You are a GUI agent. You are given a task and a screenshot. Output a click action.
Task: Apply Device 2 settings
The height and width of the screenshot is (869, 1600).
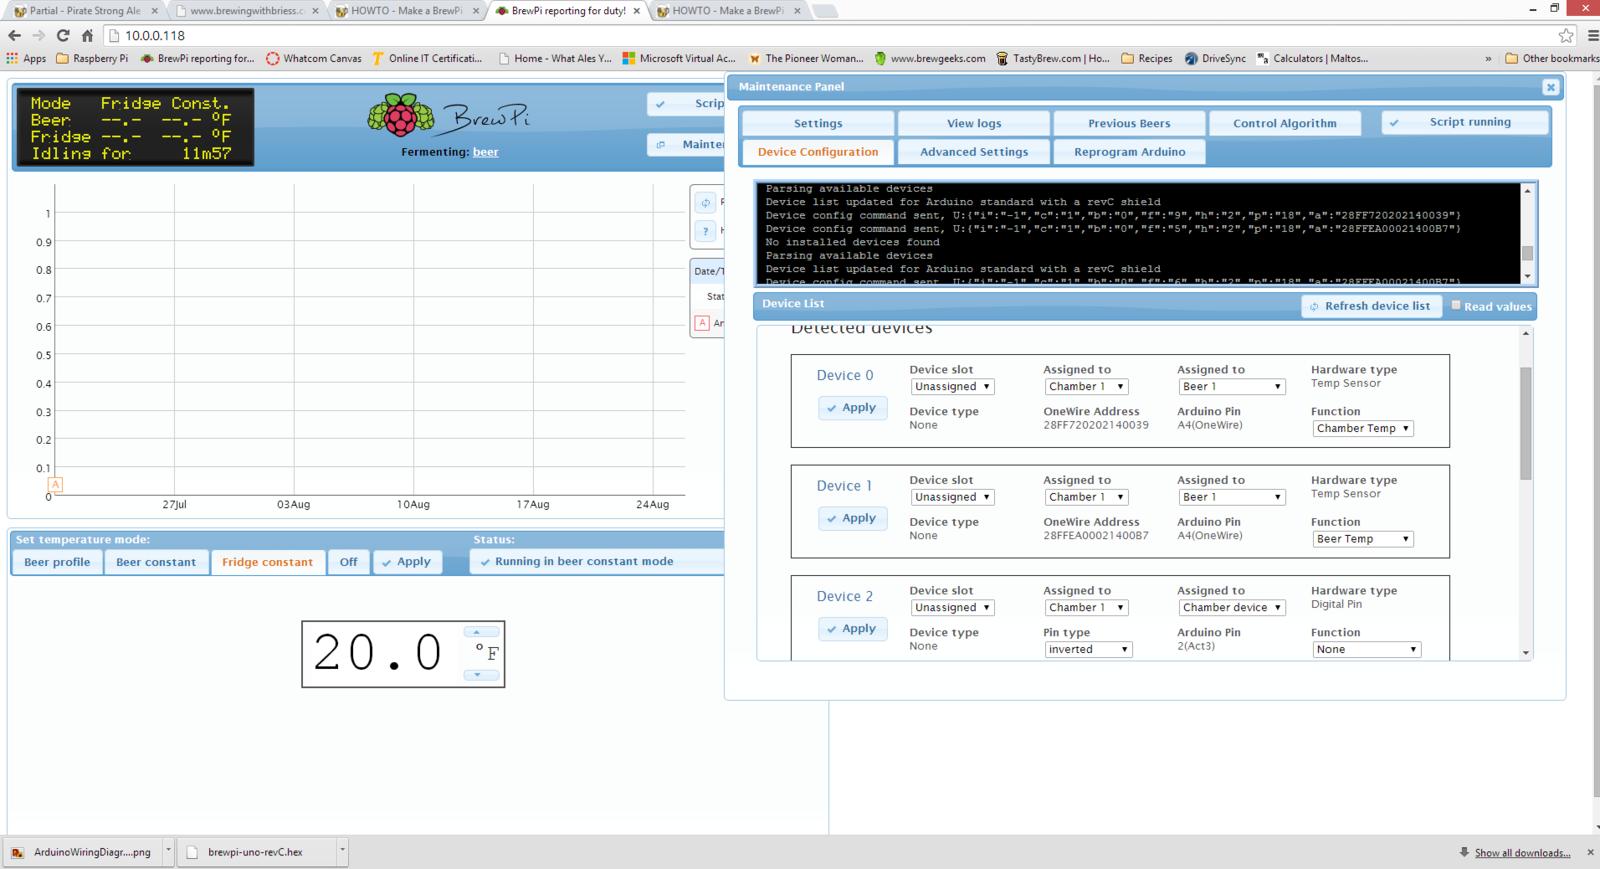pos(852,629)
